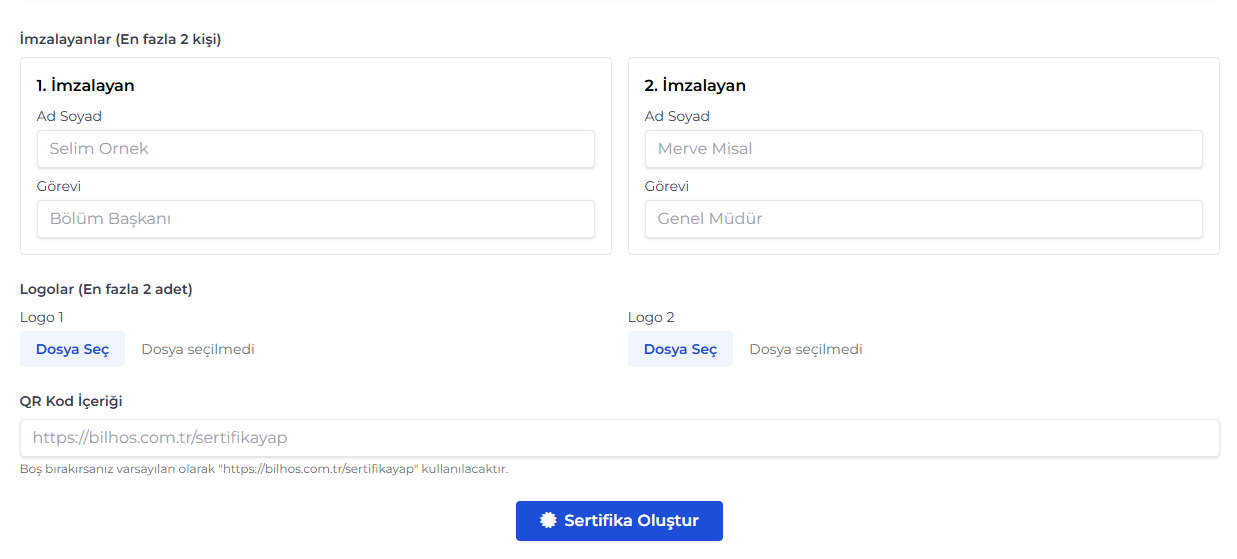Focus first signer's Ad Soyad field
The width and height of the screenshot is (1237, 559).
pos(316,149)
